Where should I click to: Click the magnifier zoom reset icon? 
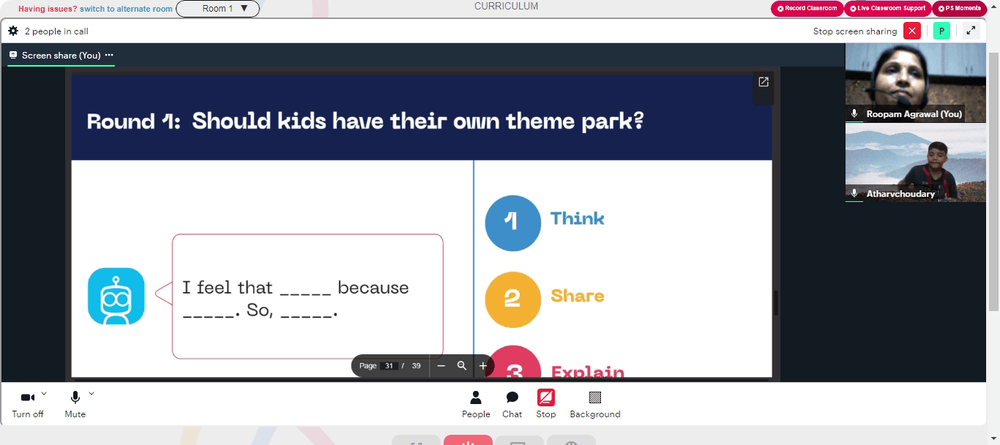tap(462, 366)
